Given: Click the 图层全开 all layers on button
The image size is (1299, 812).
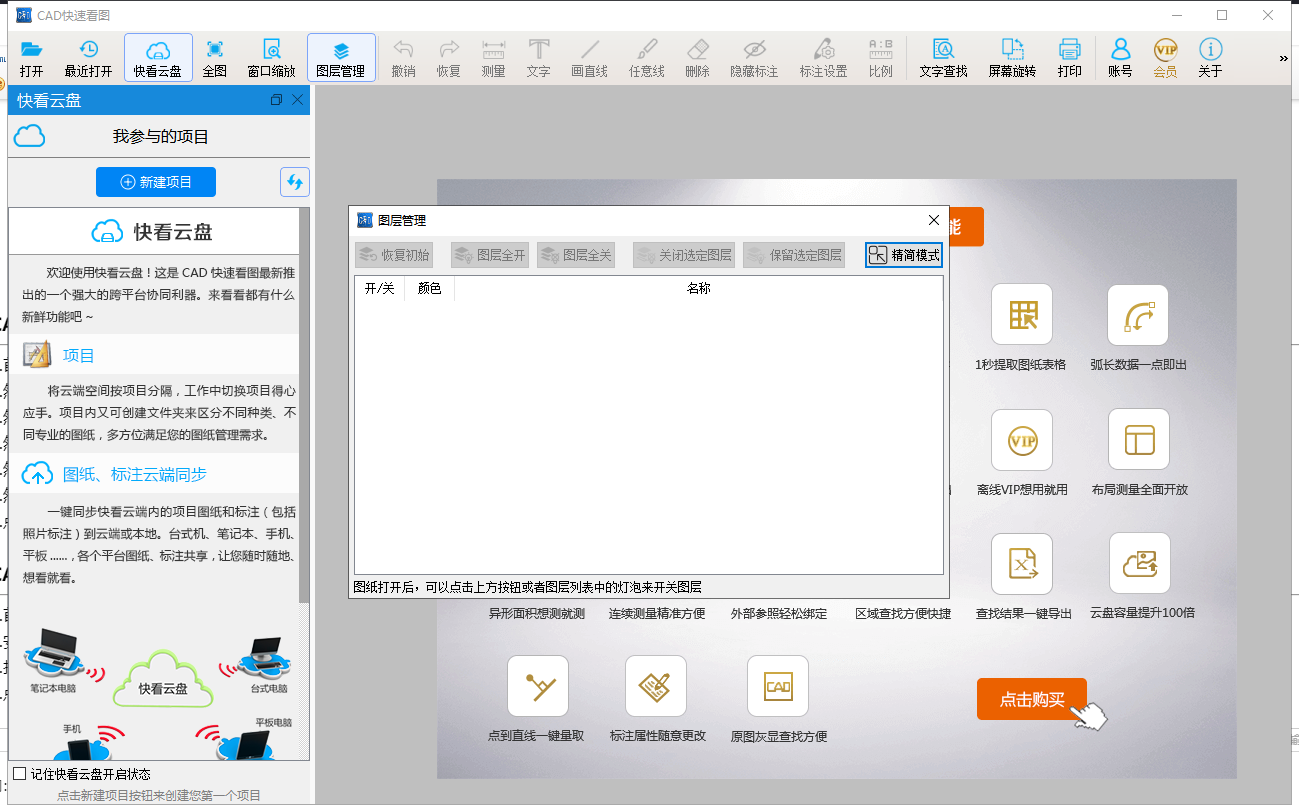Looking at the screenshot, I should point(490,255).
